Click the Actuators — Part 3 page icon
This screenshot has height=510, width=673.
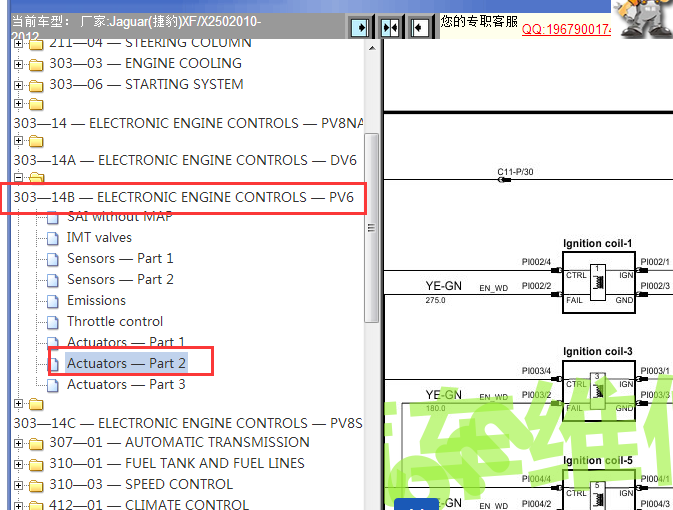click(53, 385)
